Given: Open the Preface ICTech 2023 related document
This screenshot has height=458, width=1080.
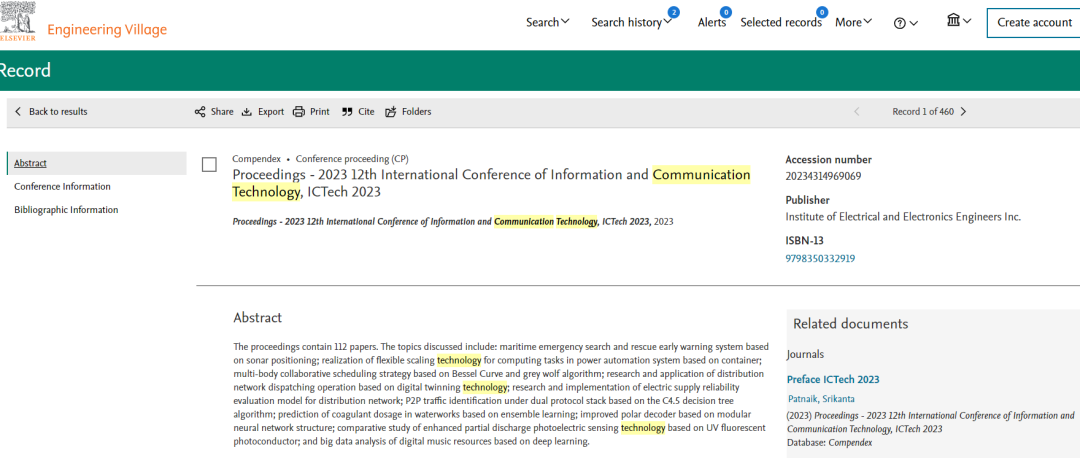Looking at the screenshot, I should coord(833,379).
